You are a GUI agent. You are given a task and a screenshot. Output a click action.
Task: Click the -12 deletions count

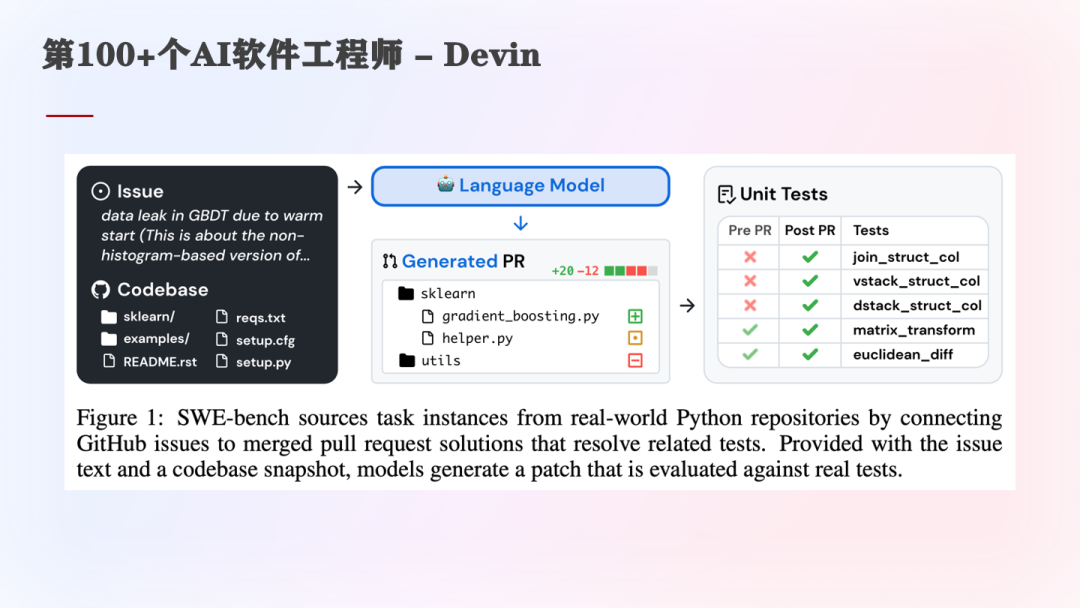coord(588,271)
